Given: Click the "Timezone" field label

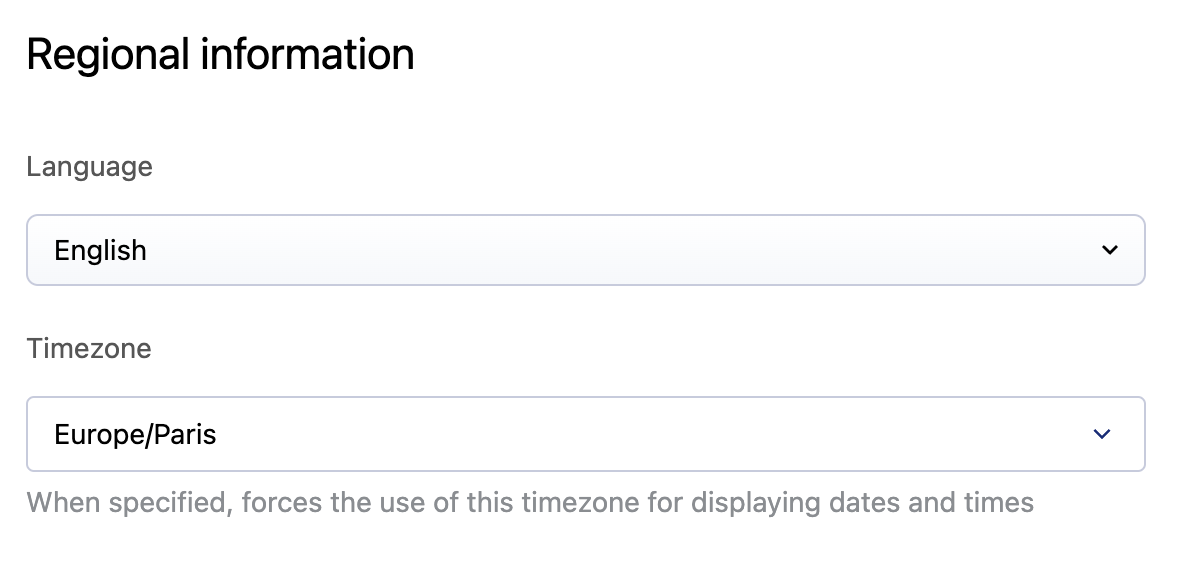Looking at the screenshot, I should click(89, 349).
